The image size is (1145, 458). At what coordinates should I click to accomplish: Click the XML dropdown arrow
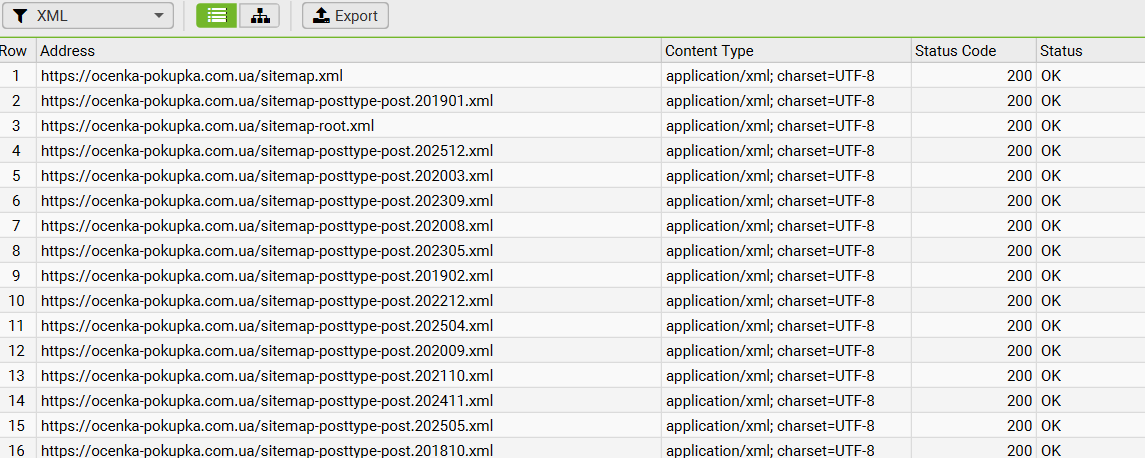coord(159,16)
